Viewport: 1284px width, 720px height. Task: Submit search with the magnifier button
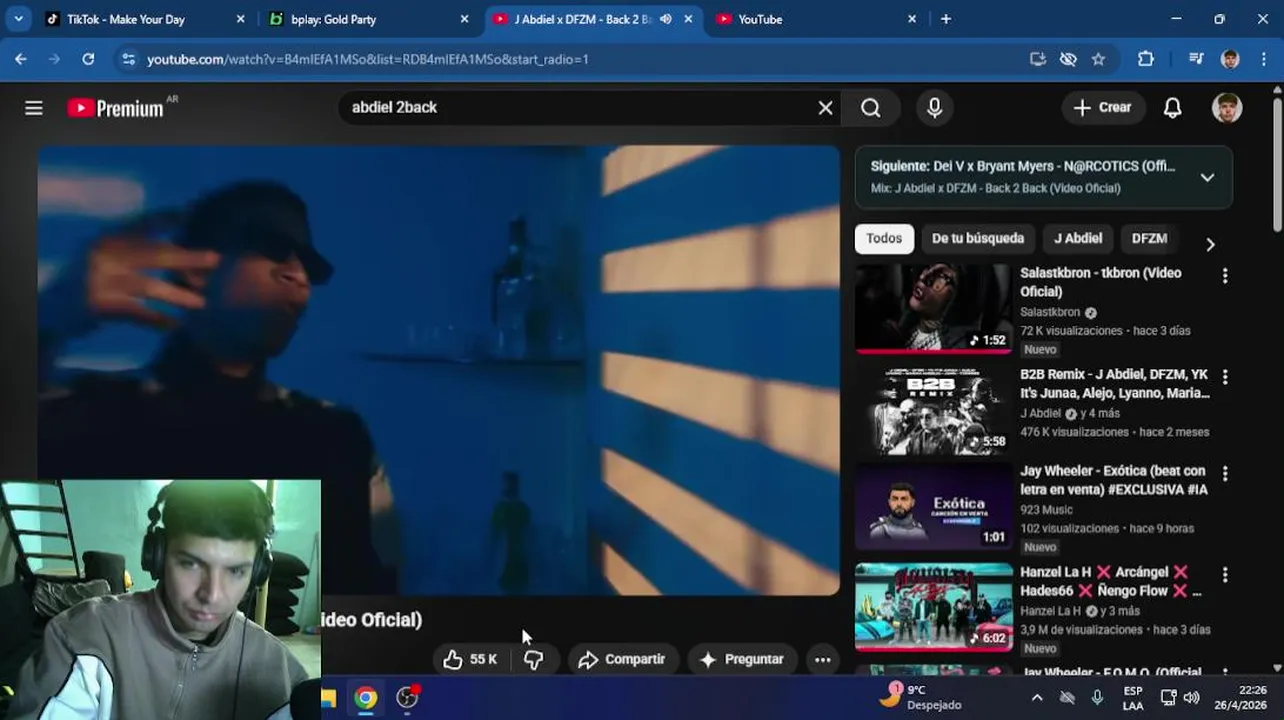click(871, 108)
